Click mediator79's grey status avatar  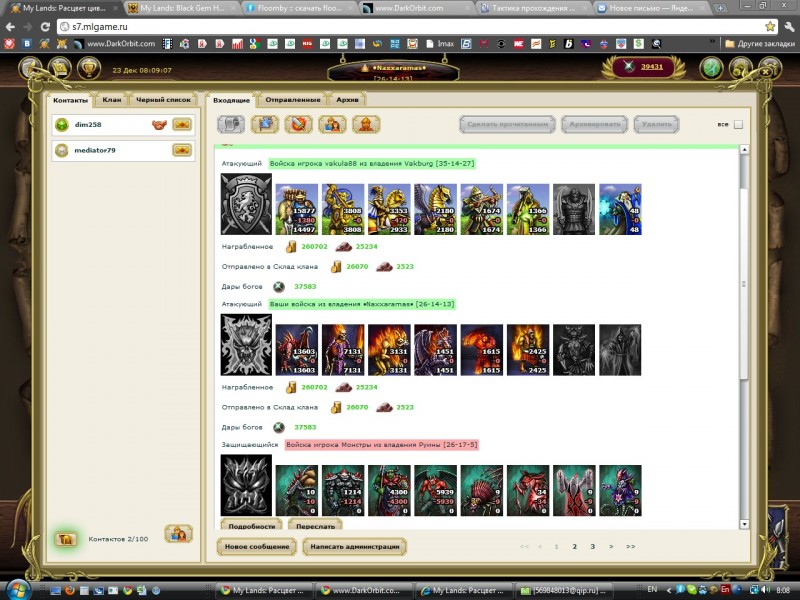tap(62, 150)
